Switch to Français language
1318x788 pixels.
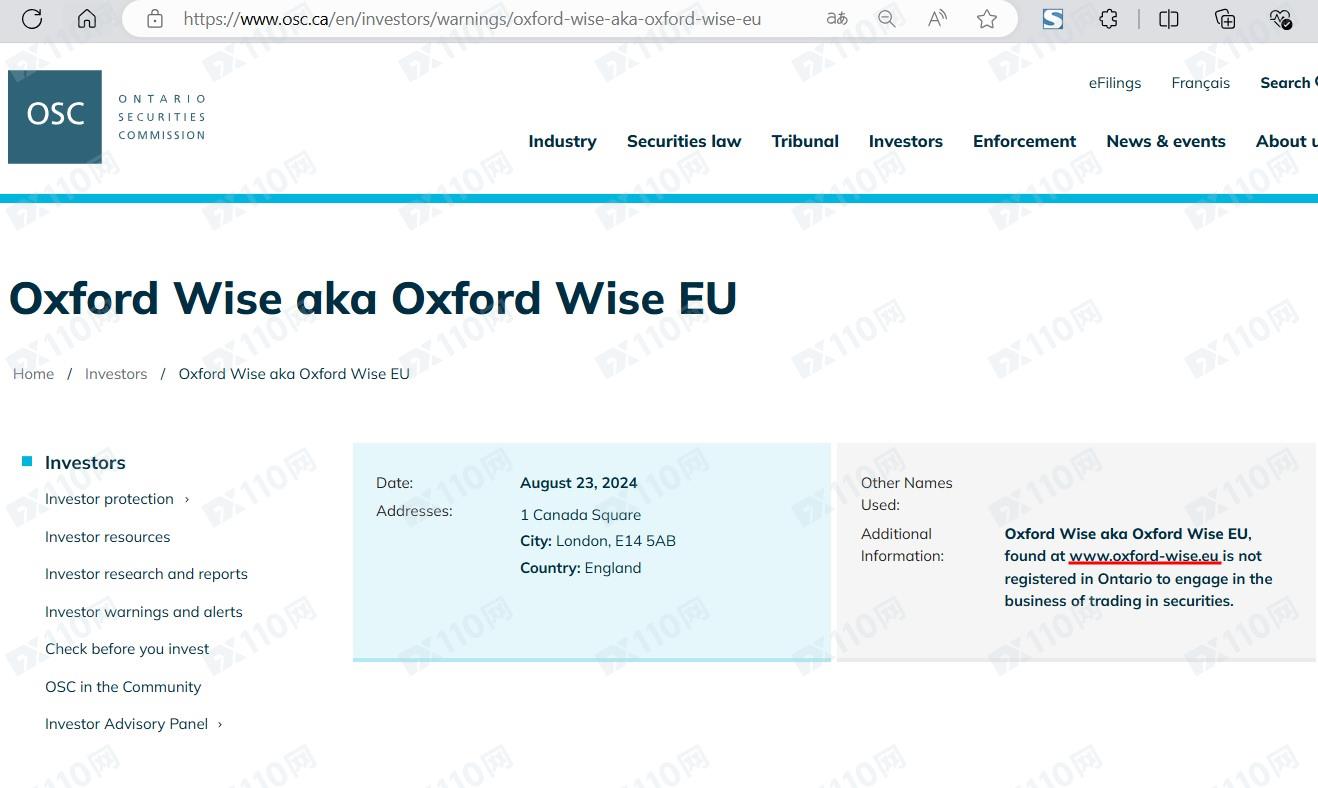click(x=1200, y=83)
